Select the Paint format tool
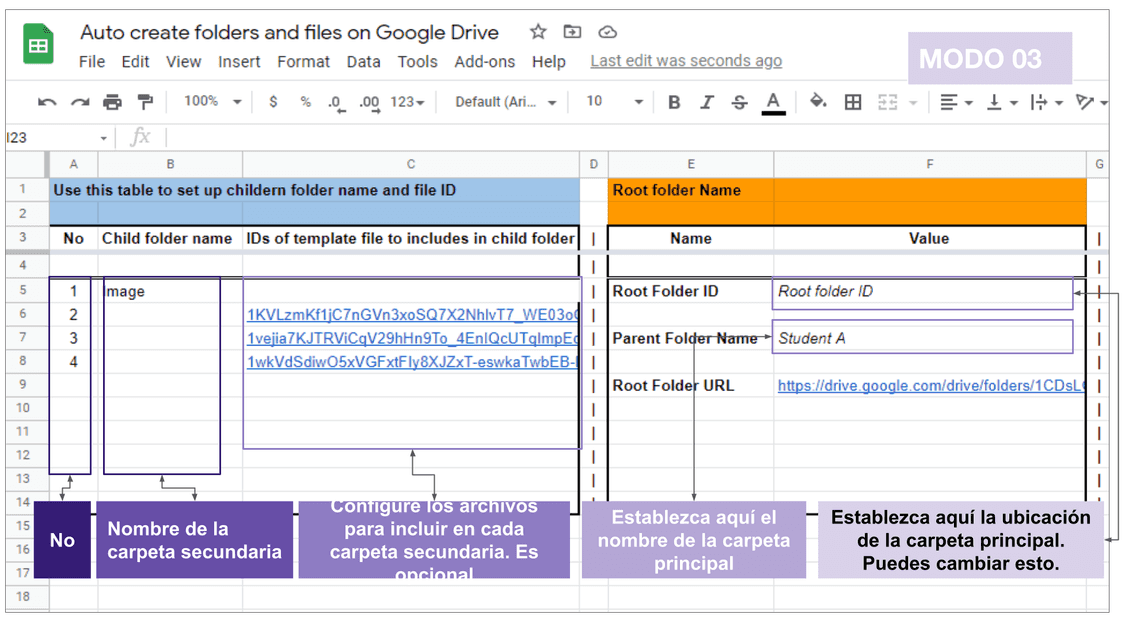Viewport: 1140px width, 622px height. point(145,102)
